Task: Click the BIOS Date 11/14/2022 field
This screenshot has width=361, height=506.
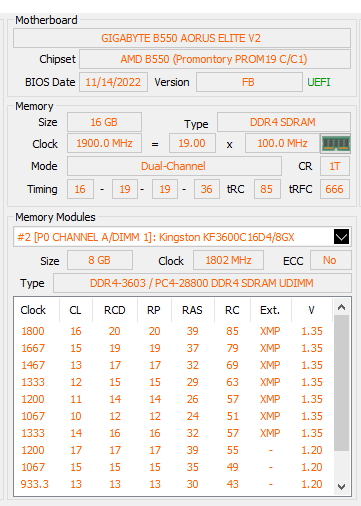Action: coord(113,82)
